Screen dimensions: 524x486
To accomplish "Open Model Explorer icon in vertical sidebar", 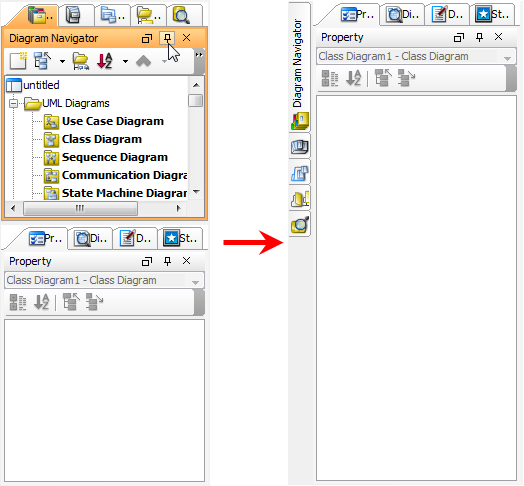I will pyautogui.click(x=300, y=146).
